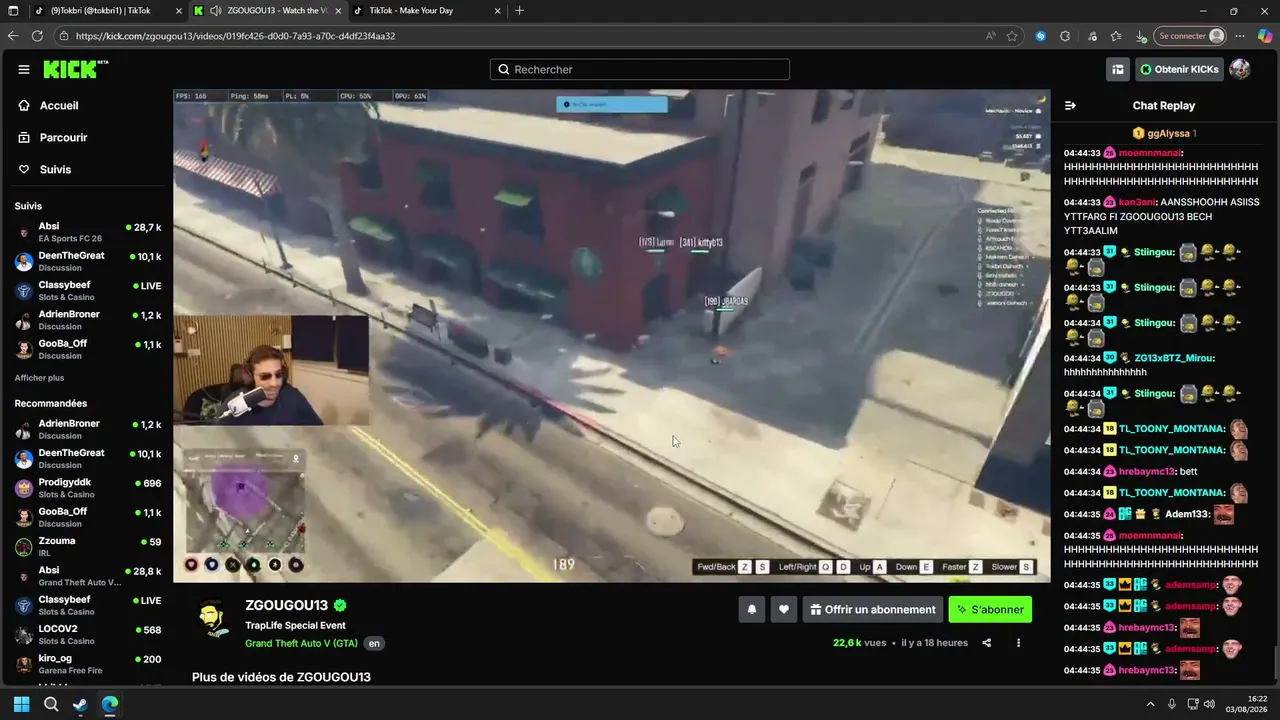Click the Obtenir KICKs button

(1179, 69)
